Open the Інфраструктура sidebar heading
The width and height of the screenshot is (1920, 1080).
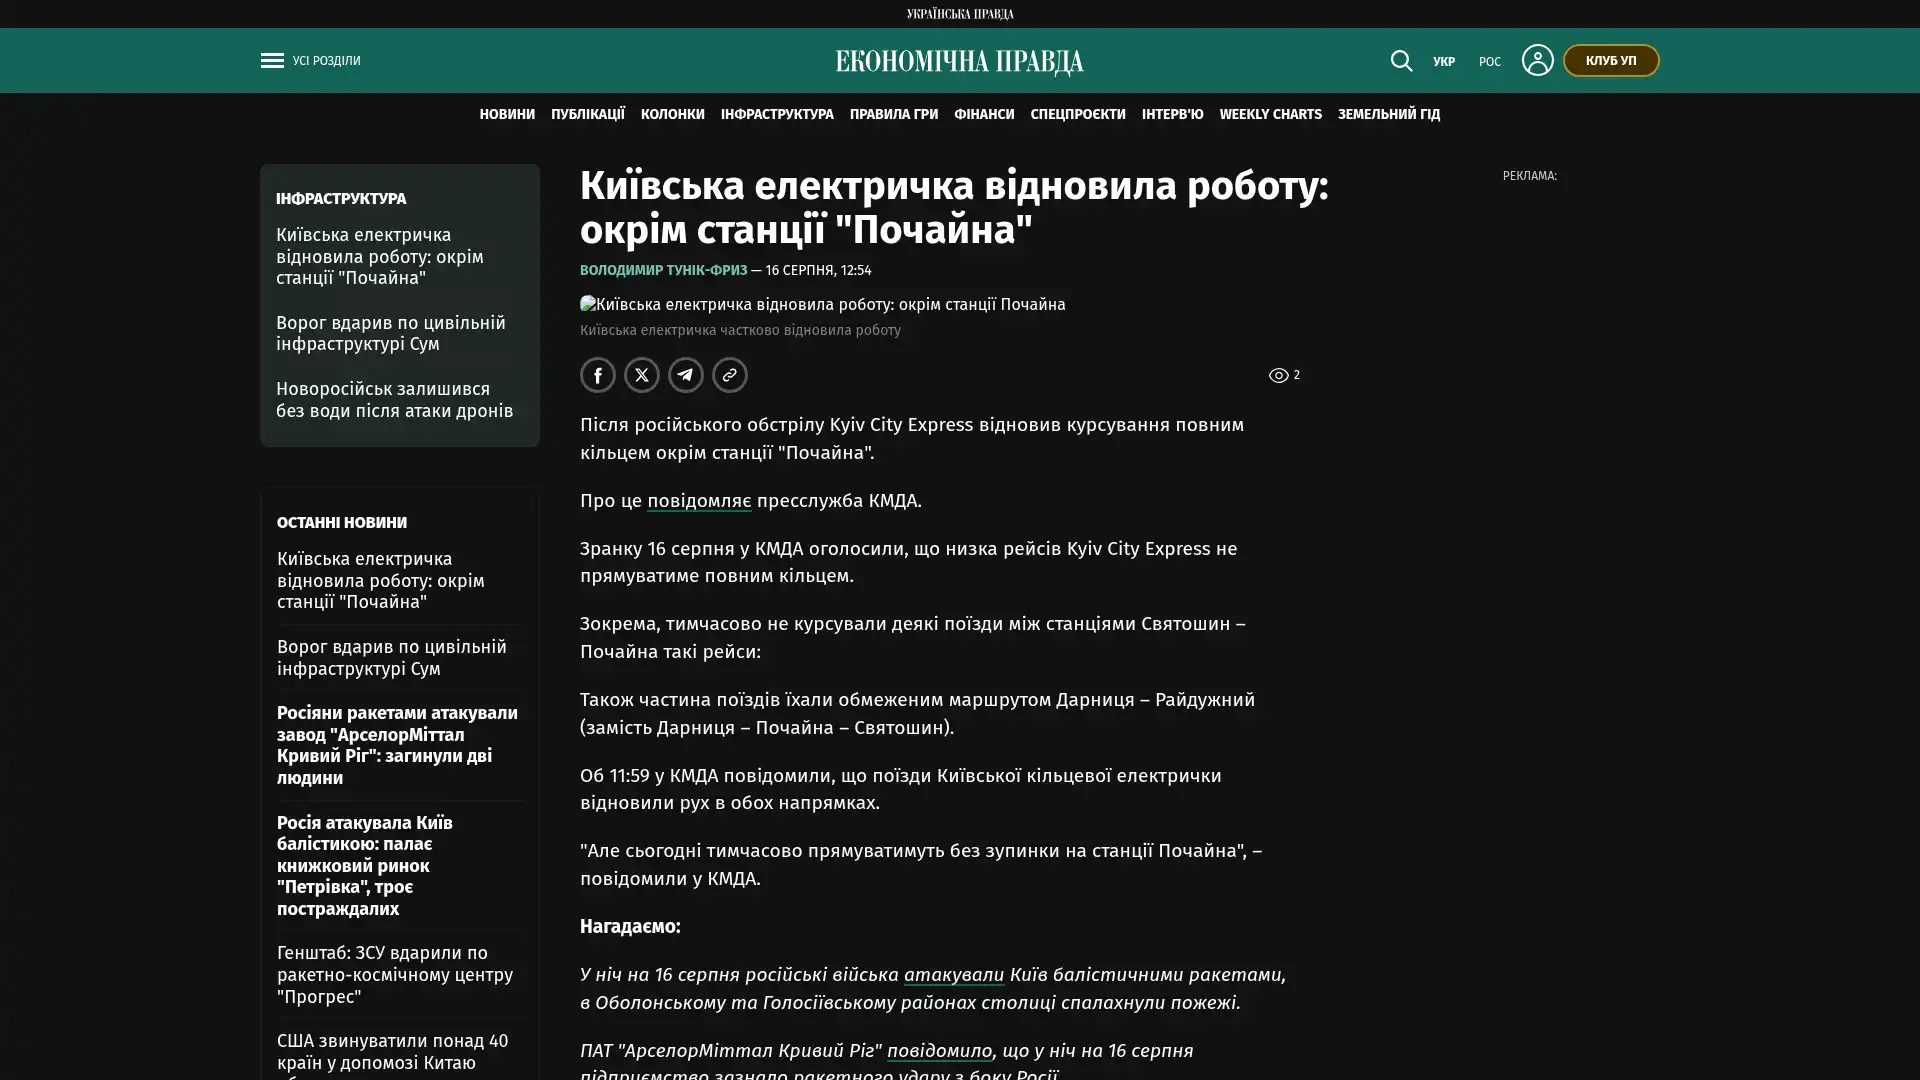341,198
